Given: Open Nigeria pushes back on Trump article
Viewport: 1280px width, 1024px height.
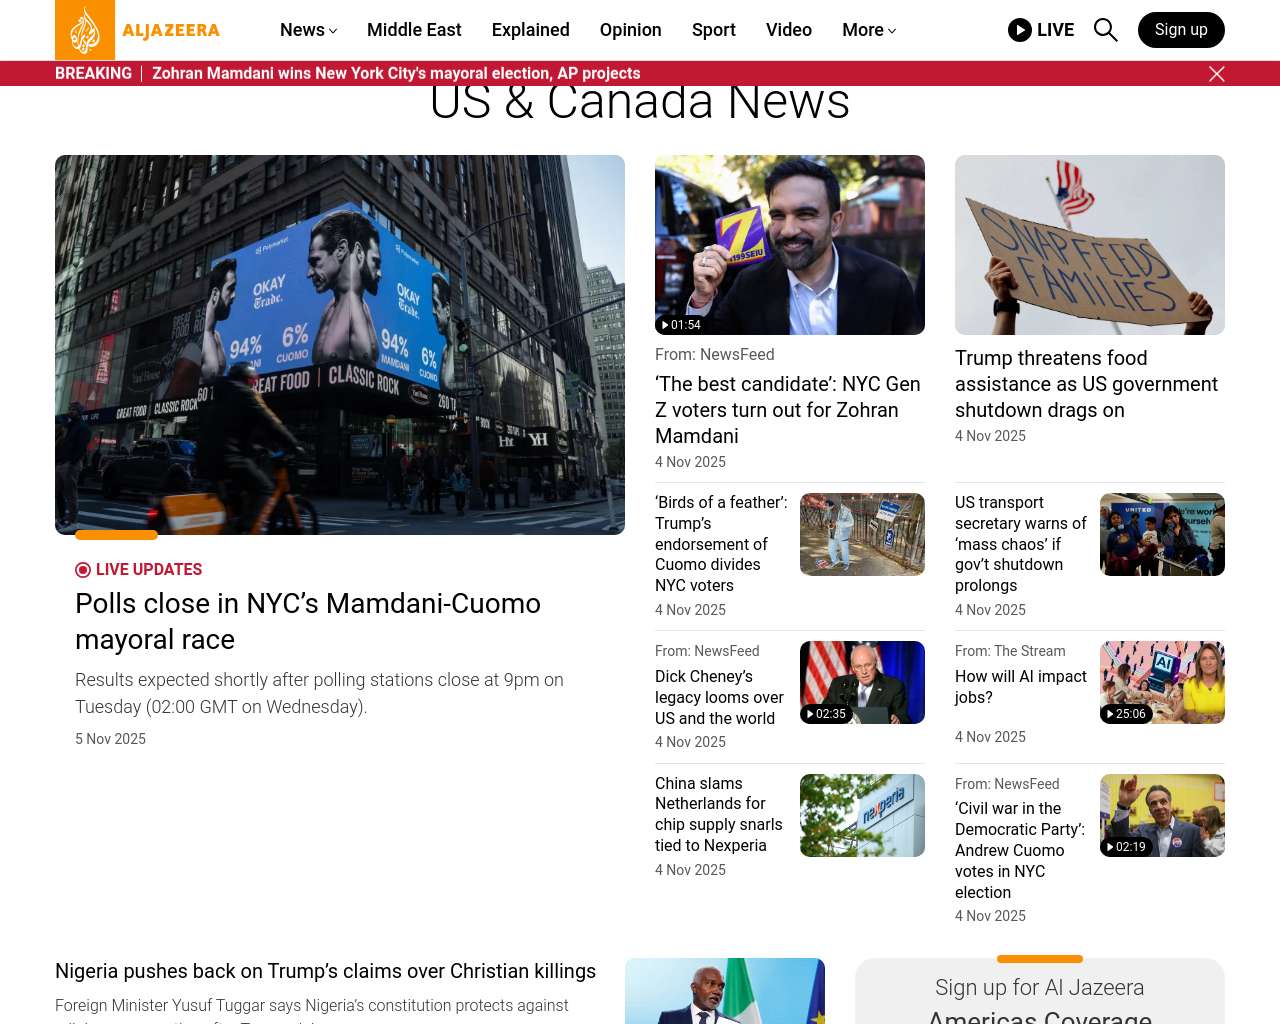Looking at the screenshot, I should pos(325,971).
